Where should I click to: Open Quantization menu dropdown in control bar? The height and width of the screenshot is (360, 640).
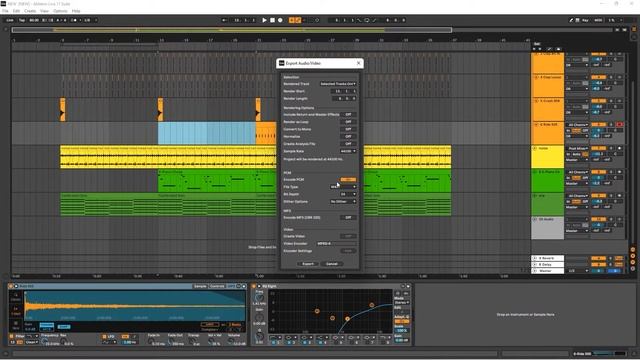(89, 20)
